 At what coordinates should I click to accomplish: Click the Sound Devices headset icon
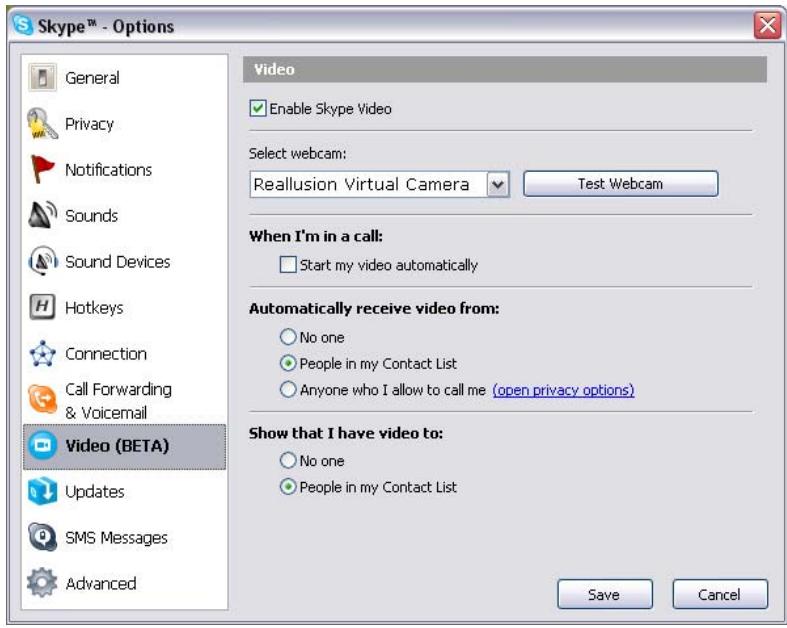click(43, 261)
